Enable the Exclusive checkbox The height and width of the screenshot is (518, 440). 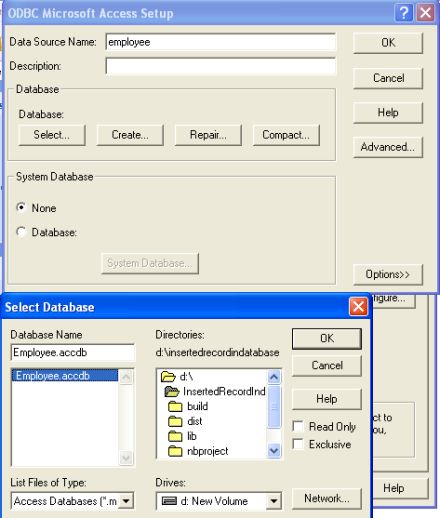coord(298,444)
